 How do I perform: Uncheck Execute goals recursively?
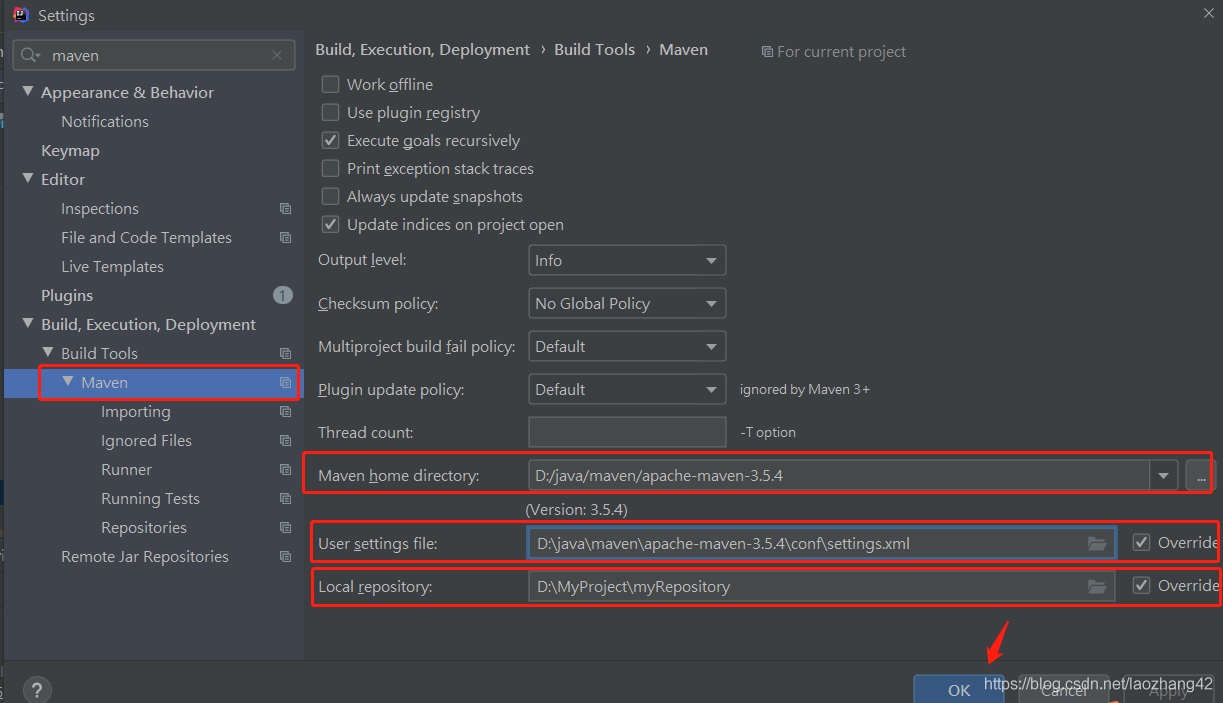pos(330,141)
